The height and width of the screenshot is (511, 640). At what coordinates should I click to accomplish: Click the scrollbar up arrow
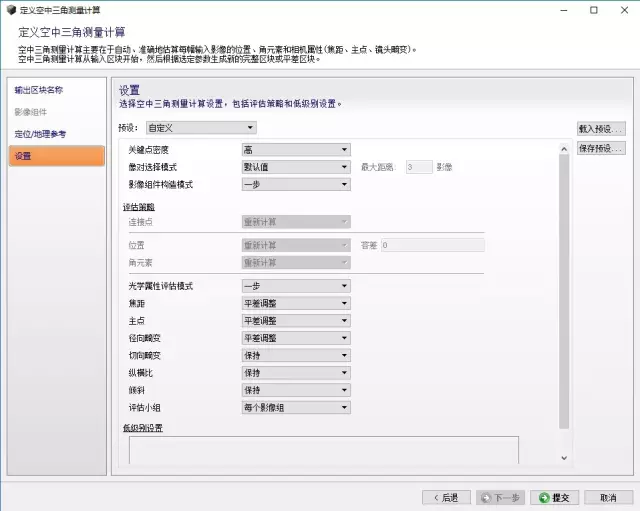(x=564, y=149)
